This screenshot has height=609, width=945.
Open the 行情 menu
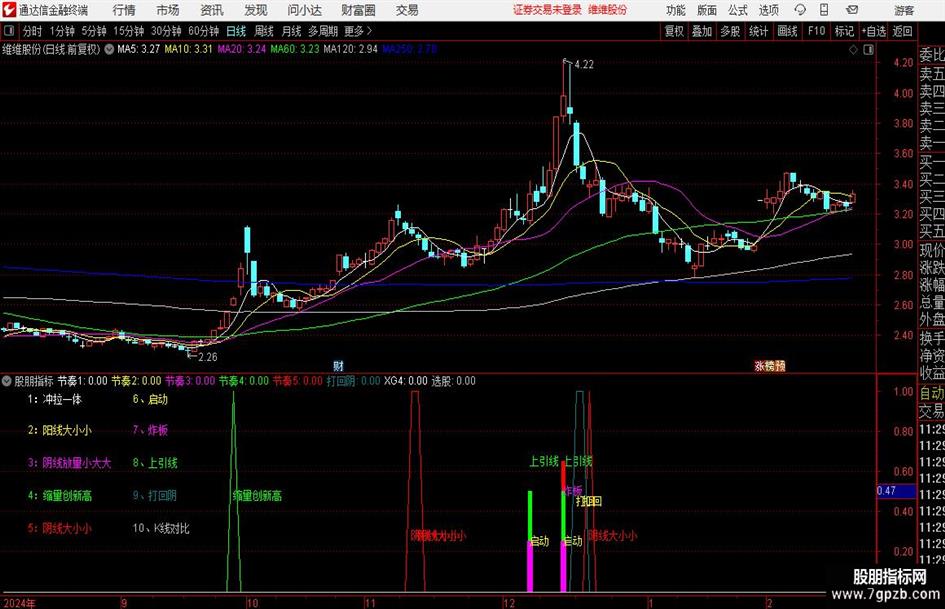pyautogui.click(x=124, y=10)
